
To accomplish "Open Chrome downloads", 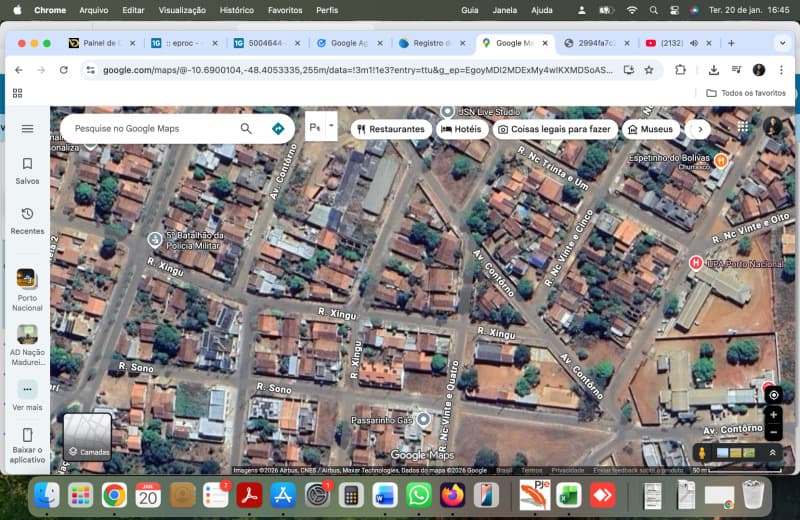I will coord(714,70).
